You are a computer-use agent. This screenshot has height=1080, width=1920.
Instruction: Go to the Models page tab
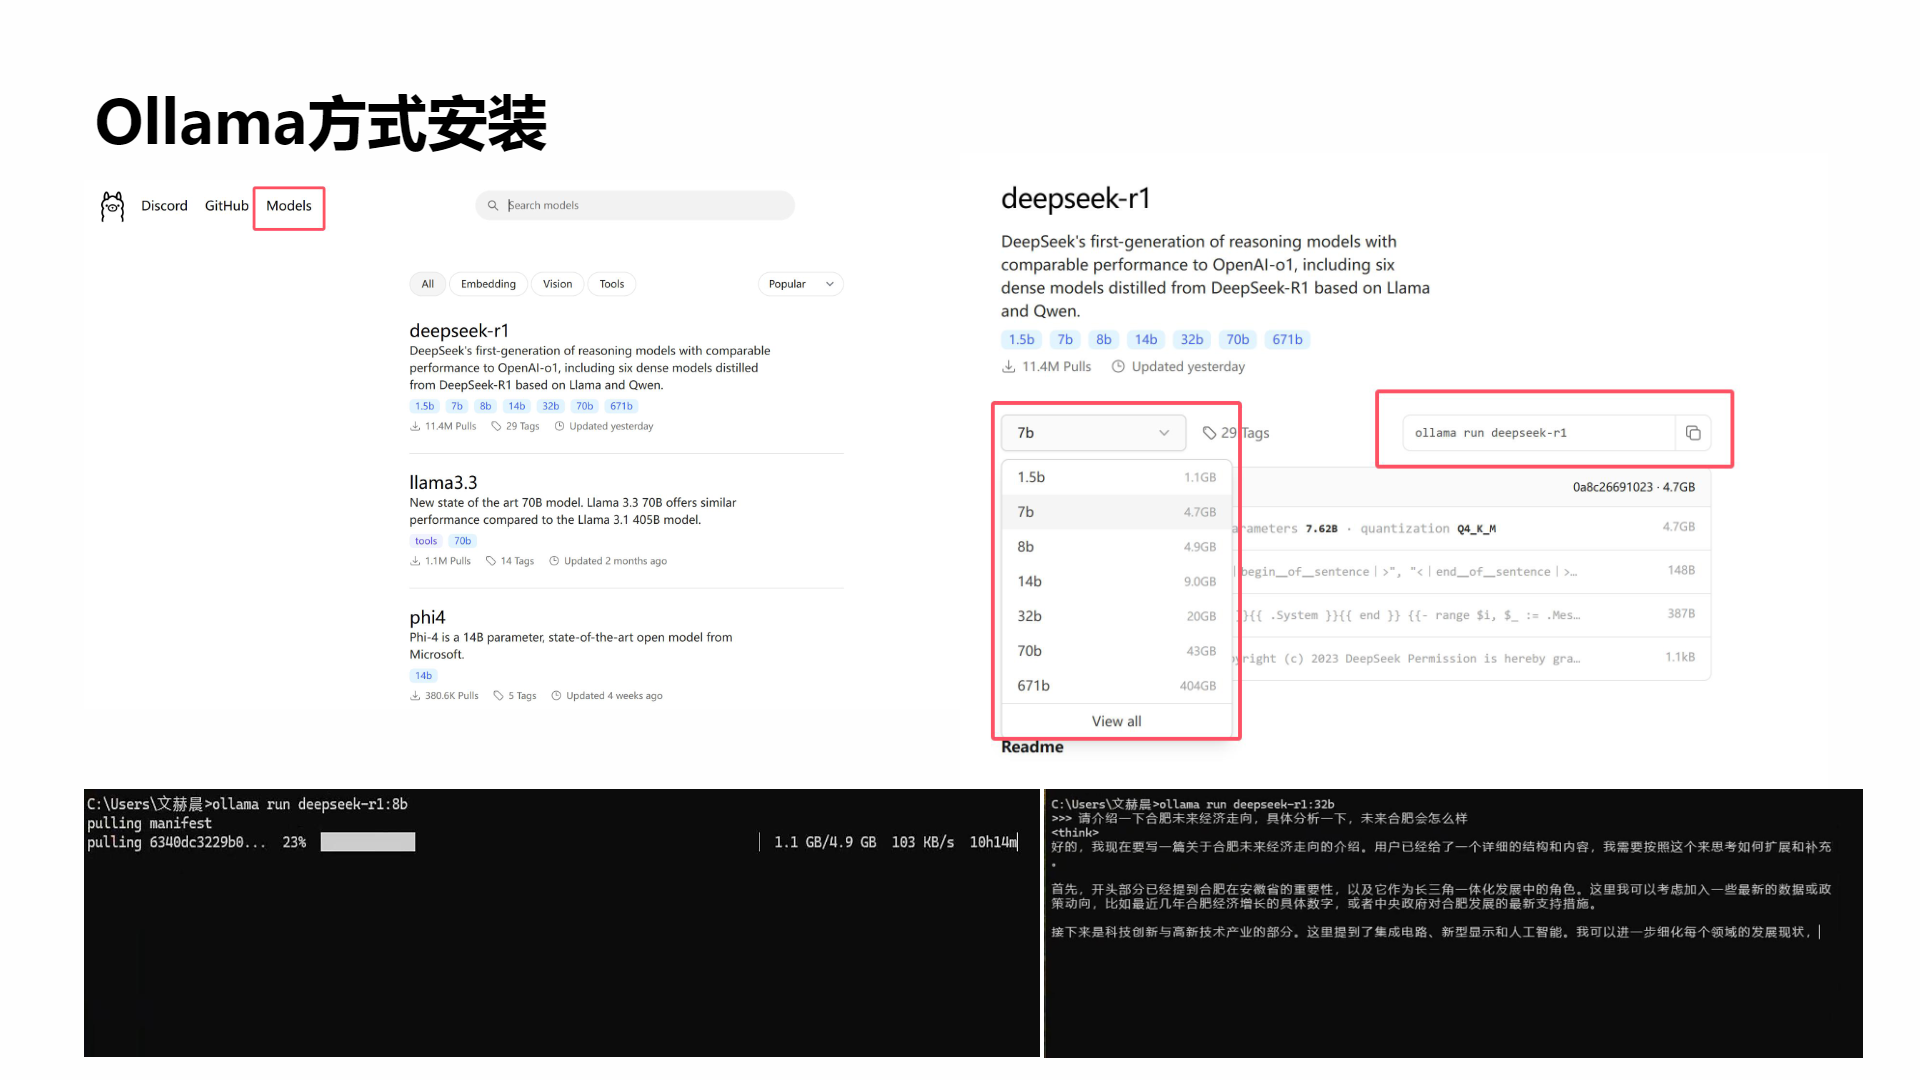point(289,206)
